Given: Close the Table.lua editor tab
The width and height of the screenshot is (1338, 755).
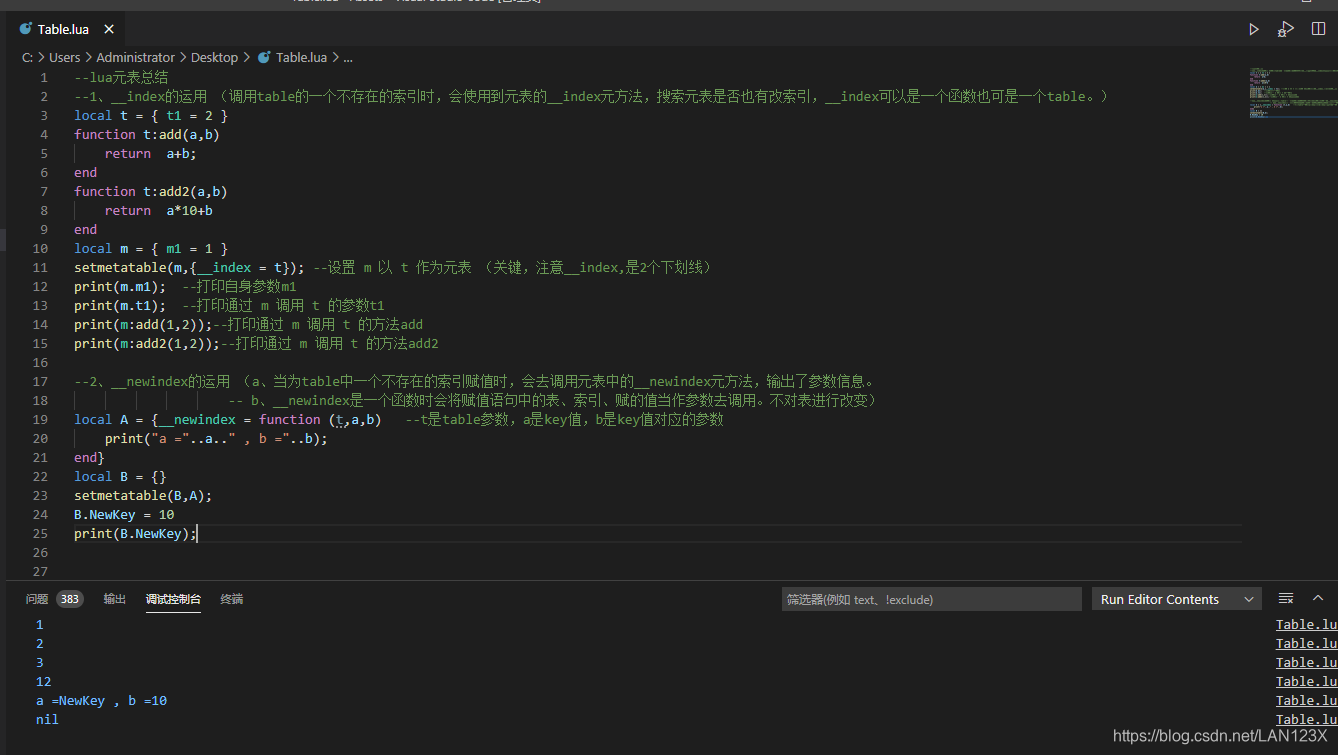Looking at the screenshot, I should [109, 30].
